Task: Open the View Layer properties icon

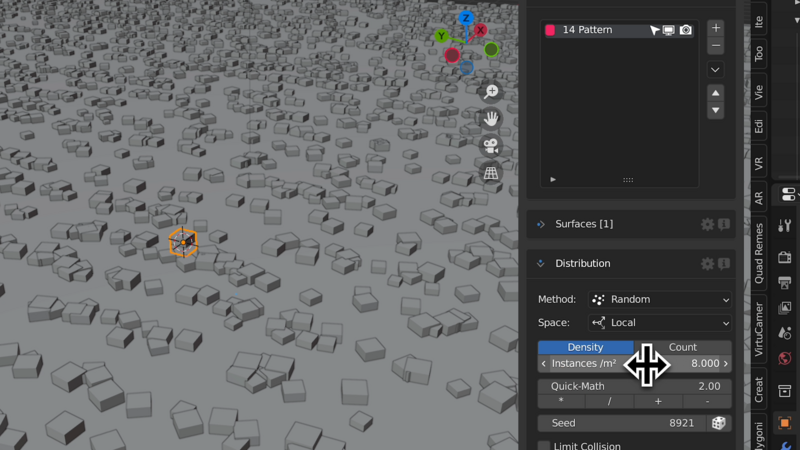Action: pos(785,308)
